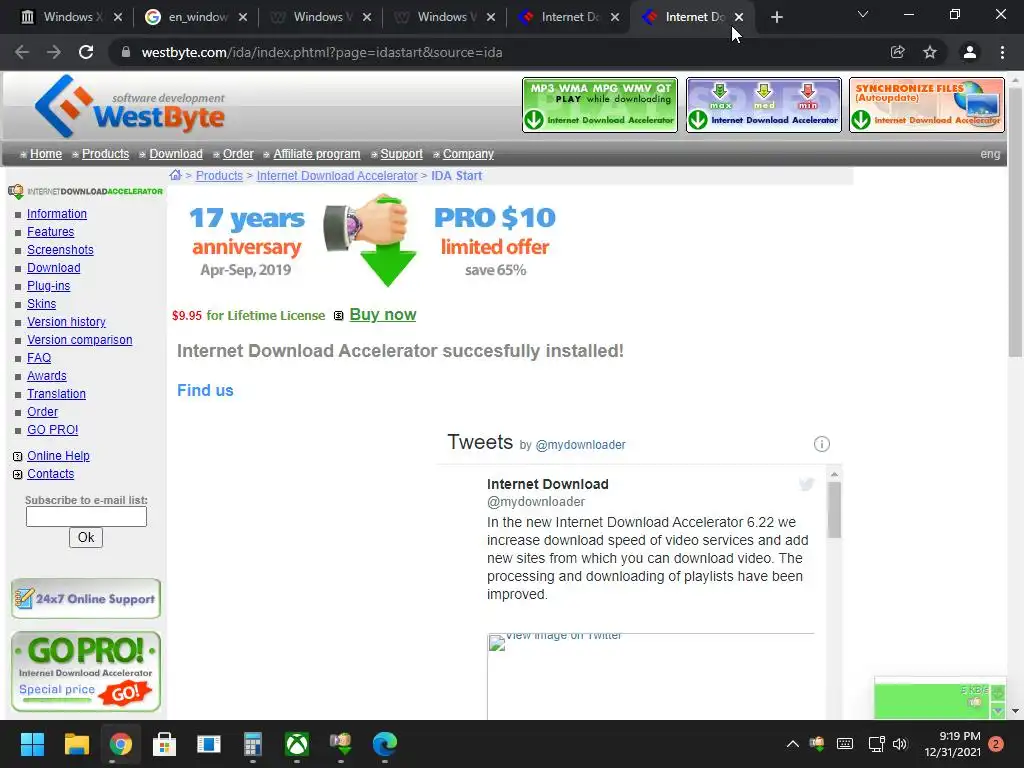The image size is (1024, 768).
Task: Open the Synchronize Files banner
Action: tap(927, 105)
